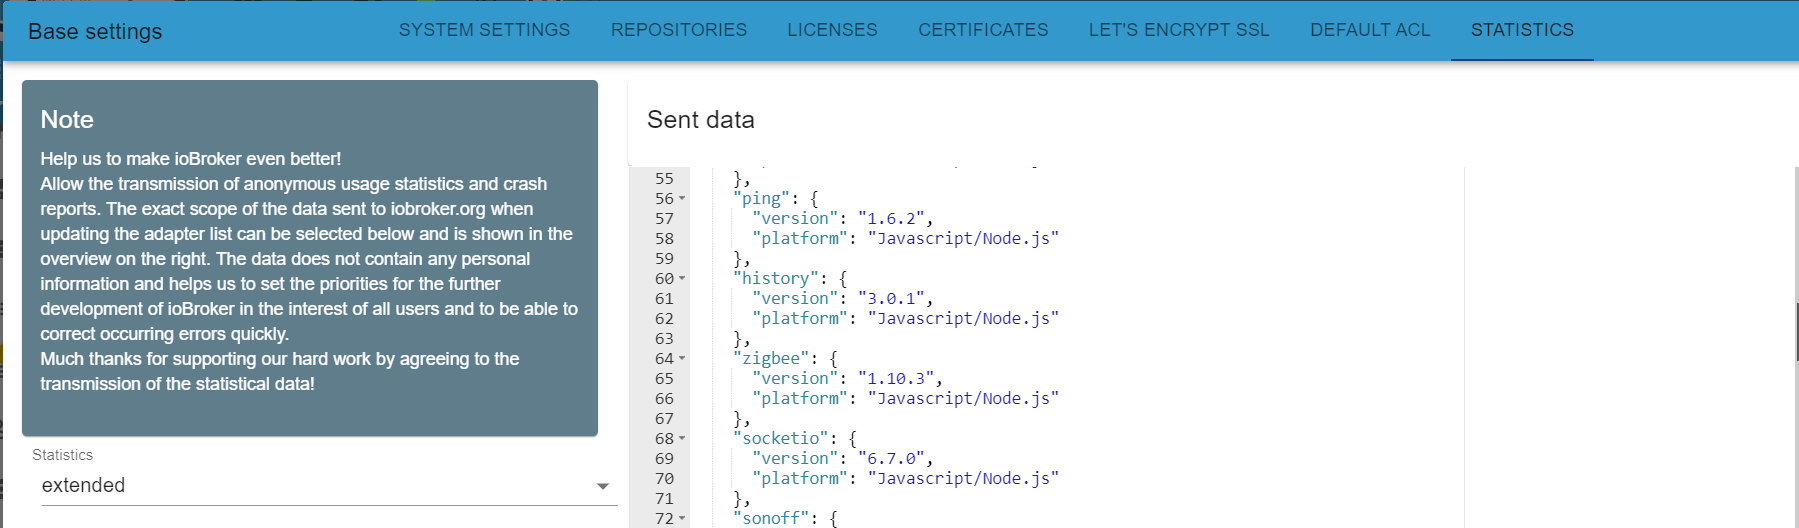
Task: Click line number 55 in the gutter
Action: (x=664, y=179)
